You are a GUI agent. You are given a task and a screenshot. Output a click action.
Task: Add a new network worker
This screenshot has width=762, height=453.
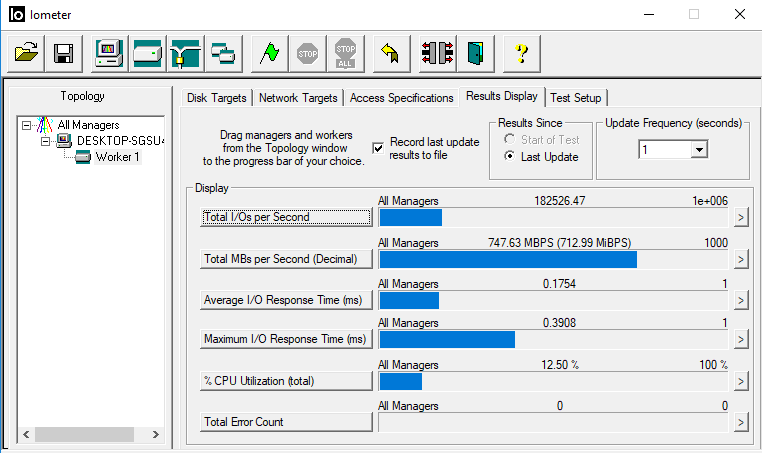[x=185, y=53]
